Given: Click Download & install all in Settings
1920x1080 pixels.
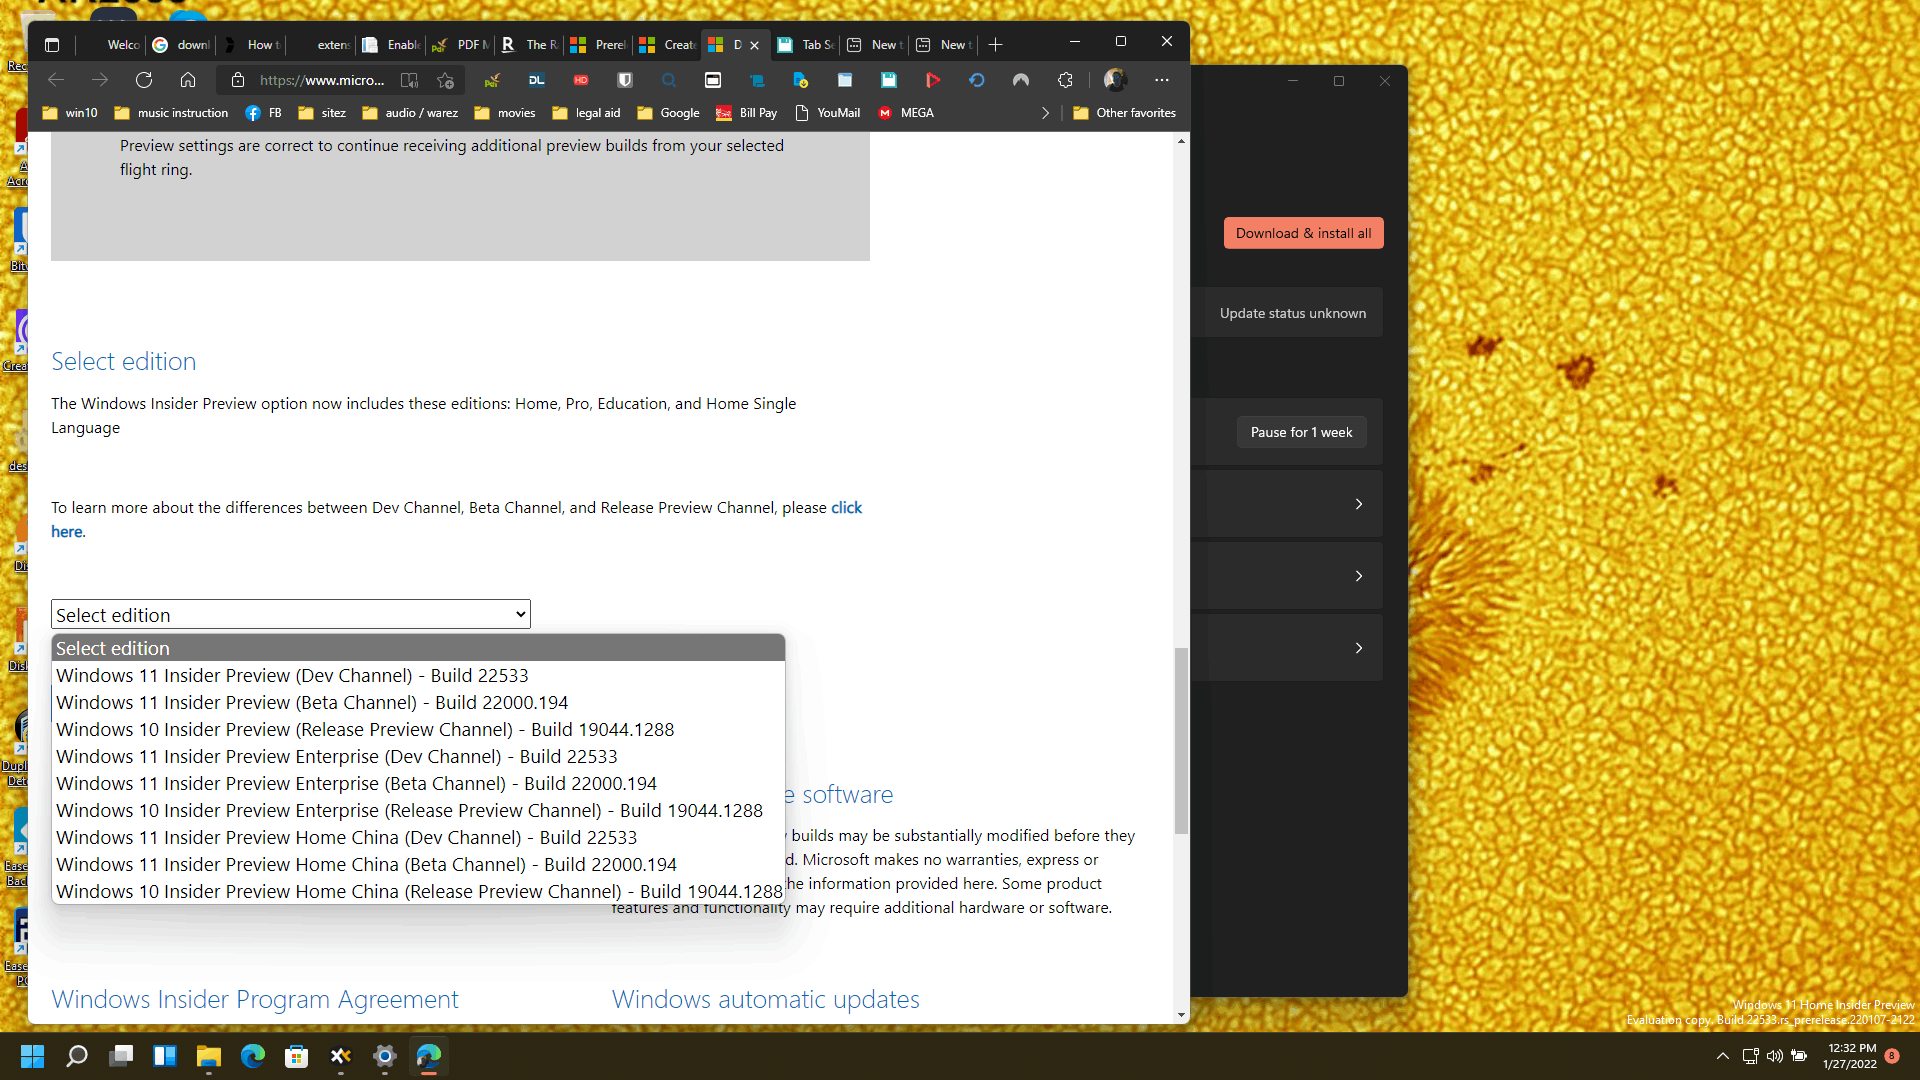Looking at the screenshot, I should click(x=1303, y=233).
